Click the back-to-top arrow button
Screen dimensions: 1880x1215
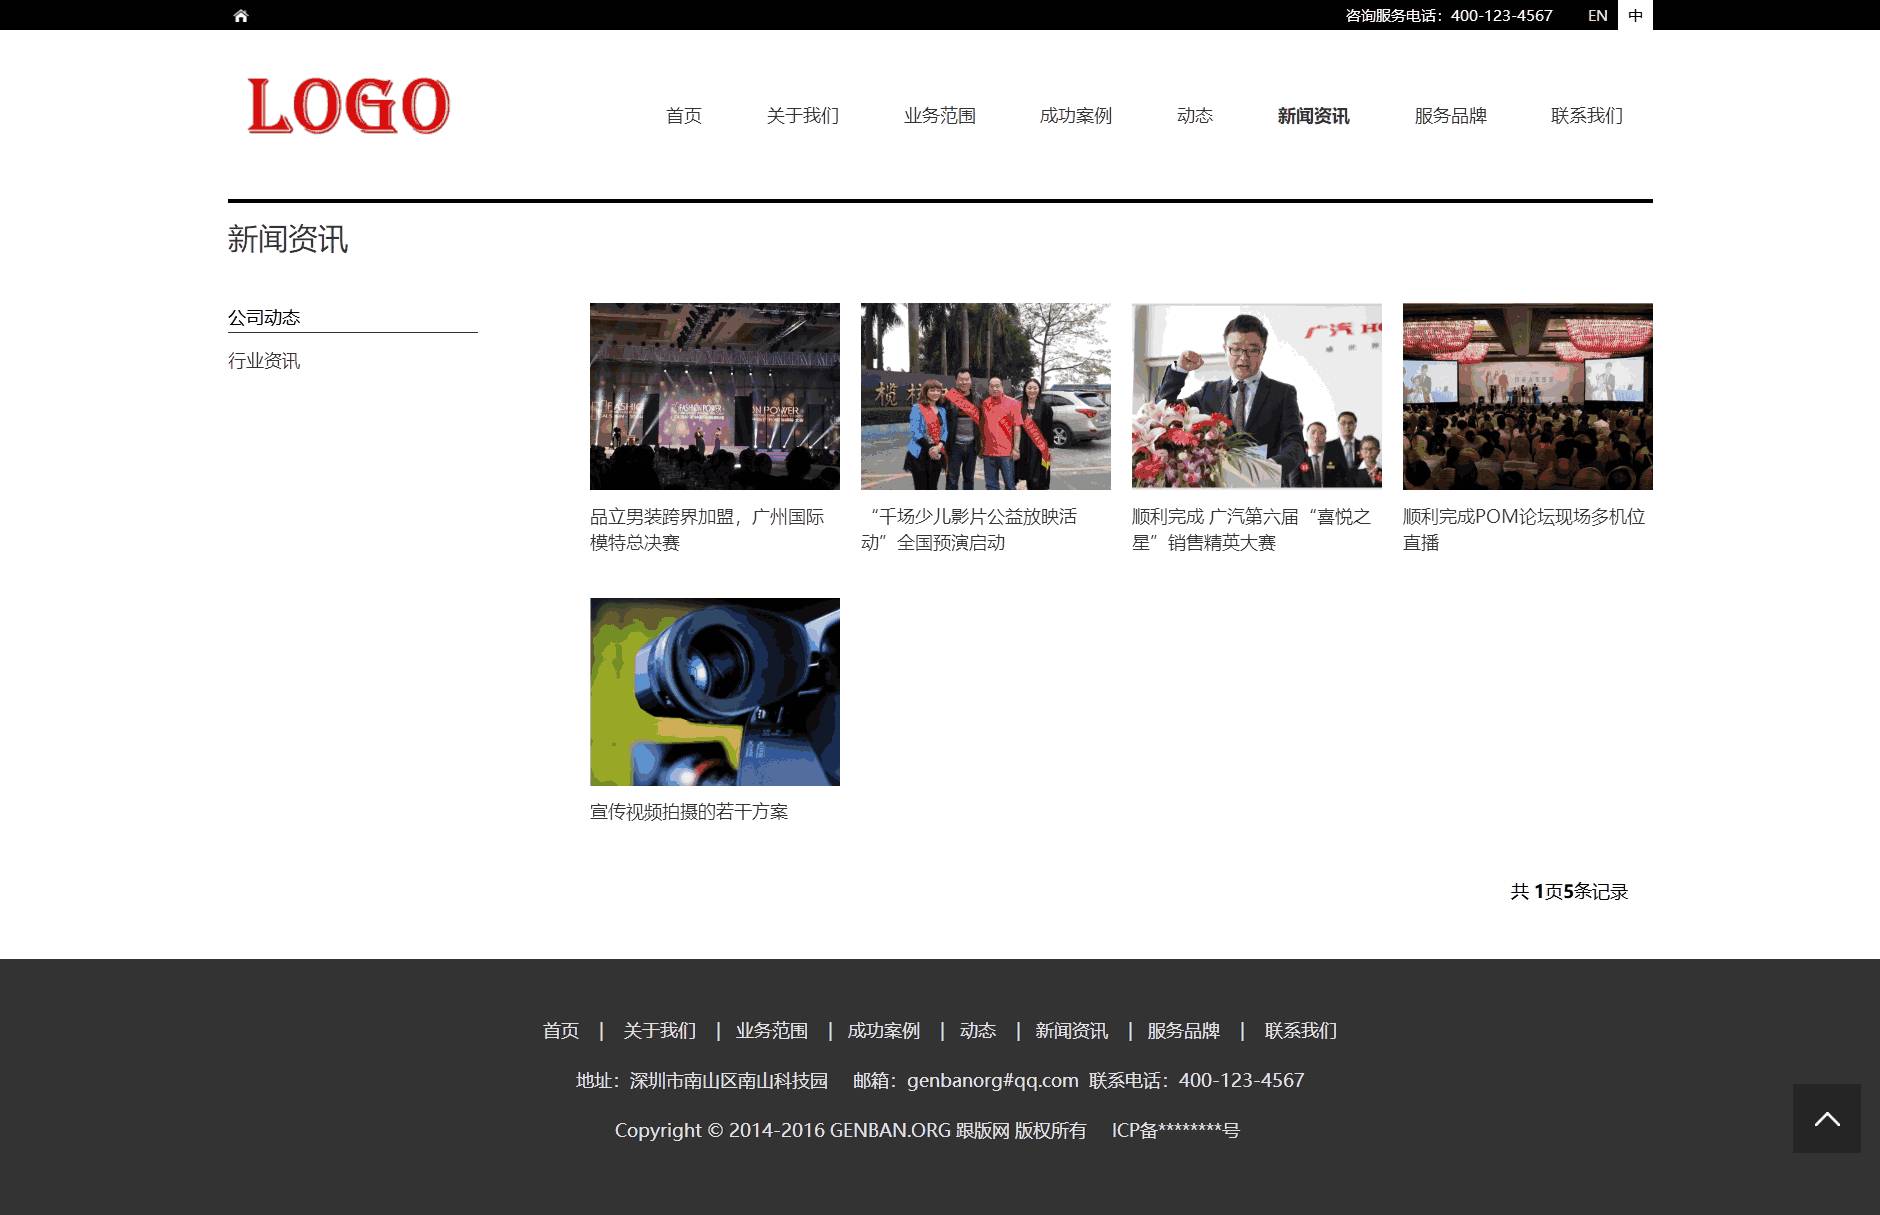(1827, 1118)
